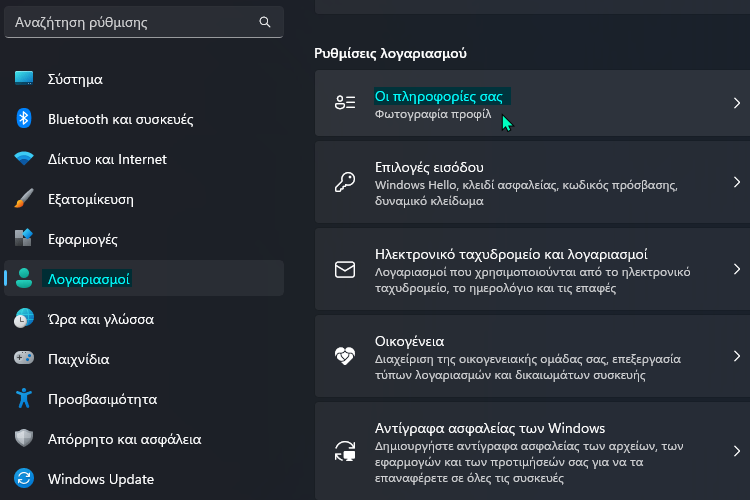
Task: Click the Εφαρμογές apps icon
Action: (24, 238)
